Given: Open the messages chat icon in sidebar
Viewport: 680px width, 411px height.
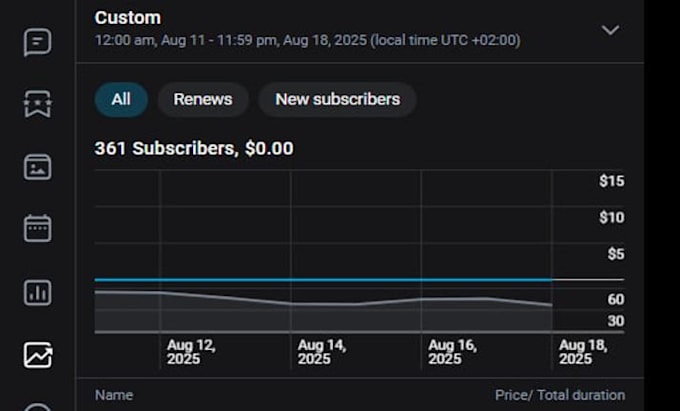Looking at the screenshot, I should tap(37, 42).
